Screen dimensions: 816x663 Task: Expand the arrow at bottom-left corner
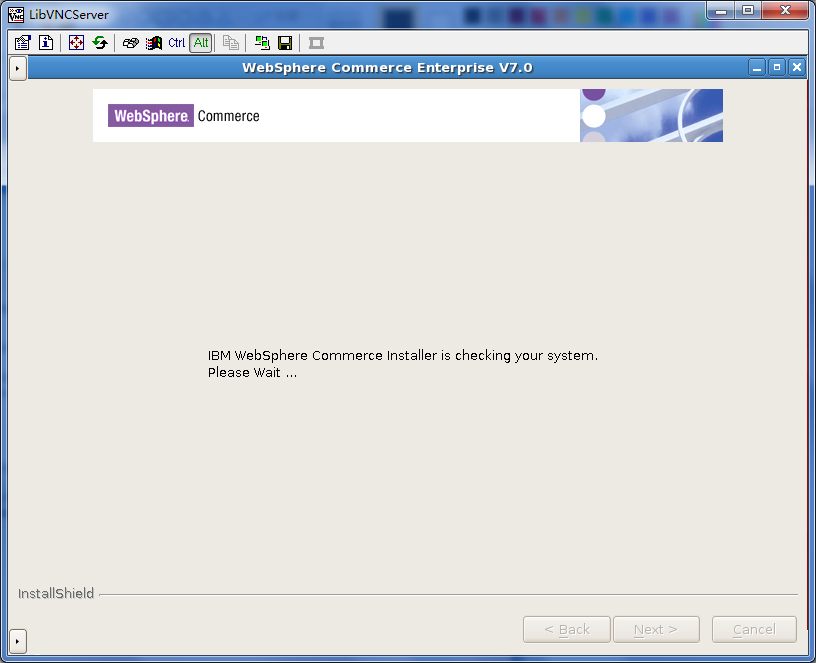point(18,641)
